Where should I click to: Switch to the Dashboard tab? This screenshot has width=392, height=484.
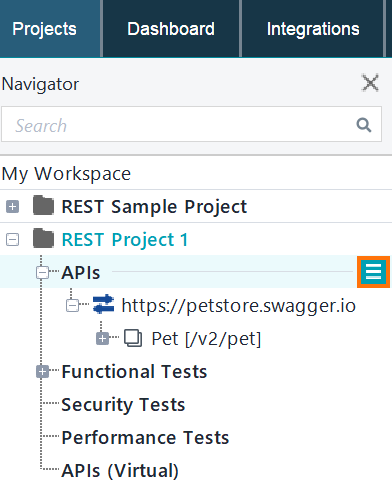pyautogui.click(x=171, y=29)
